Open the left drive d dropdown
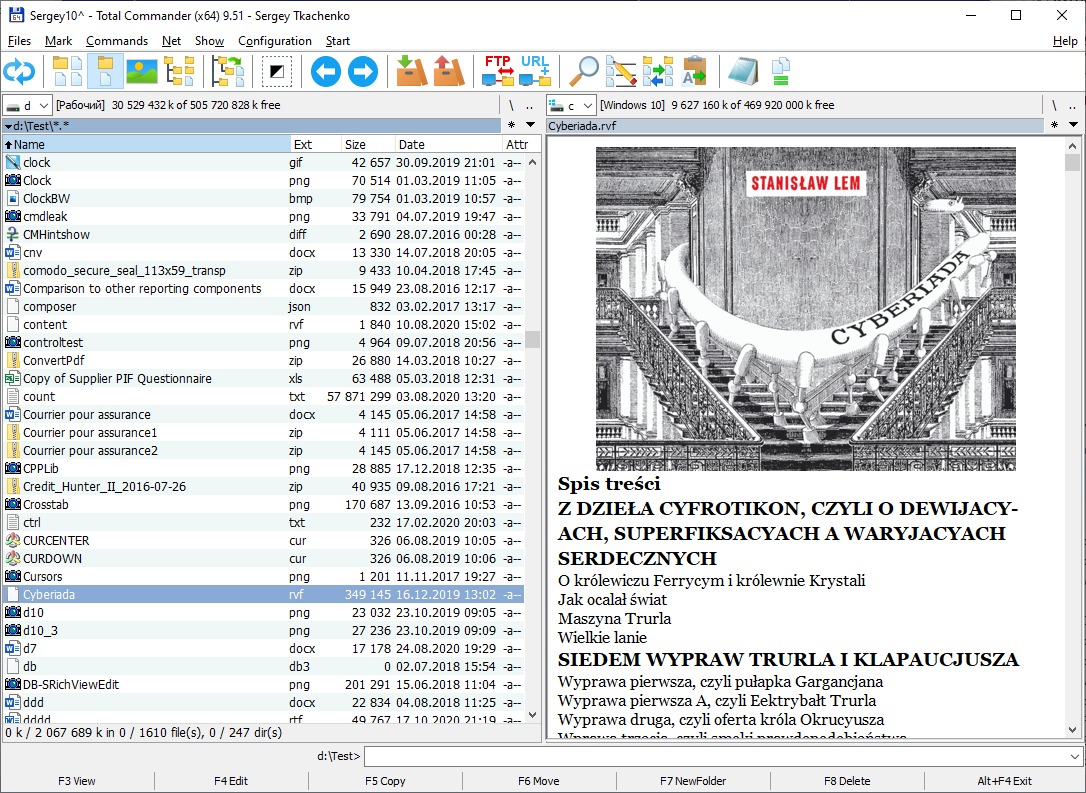The height and width of the screenshot is (793, 1086). click(x=27, y=105)
